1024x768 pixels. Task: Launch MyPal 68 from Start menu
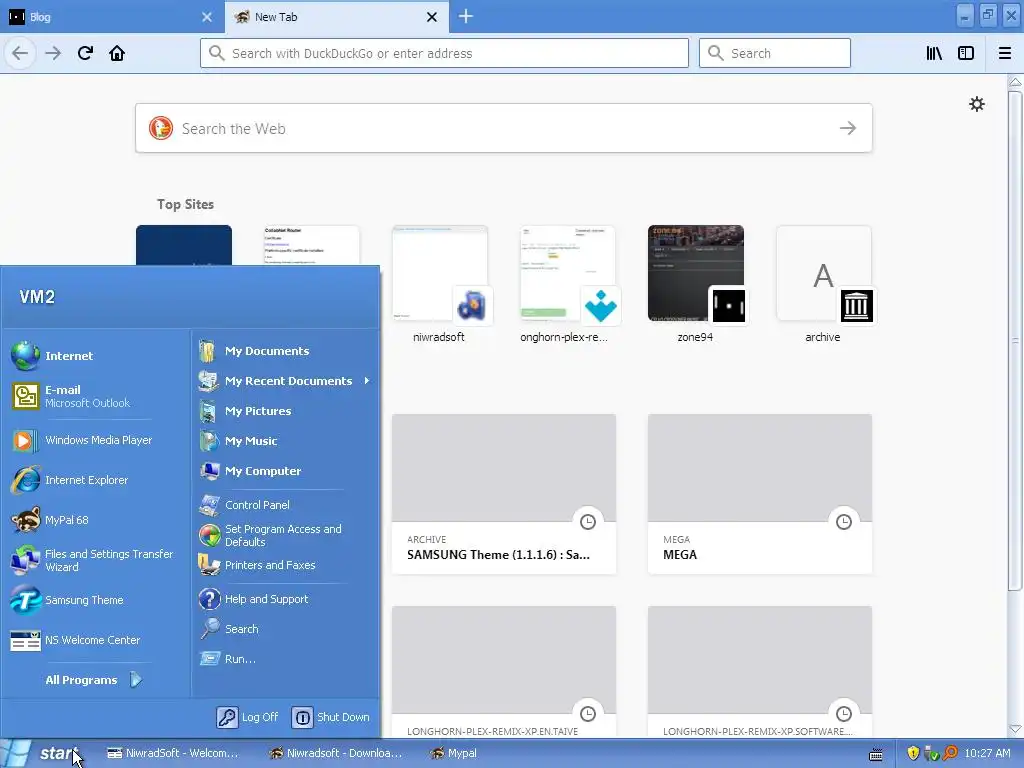pos(96,520)
